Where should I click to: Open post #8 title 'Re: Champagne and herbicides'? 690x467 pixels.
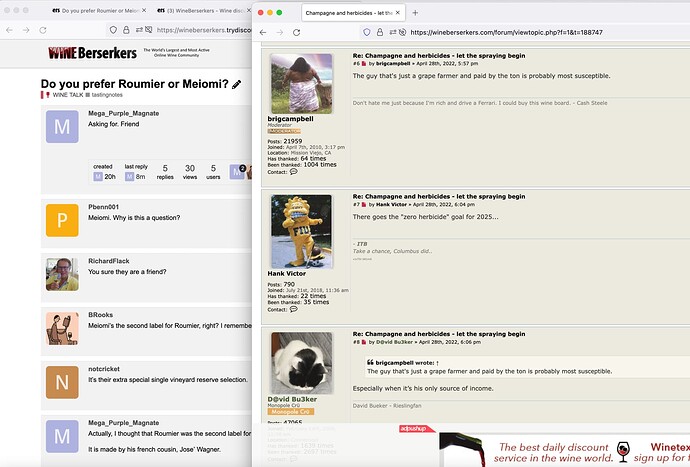(x=439, y=334)
